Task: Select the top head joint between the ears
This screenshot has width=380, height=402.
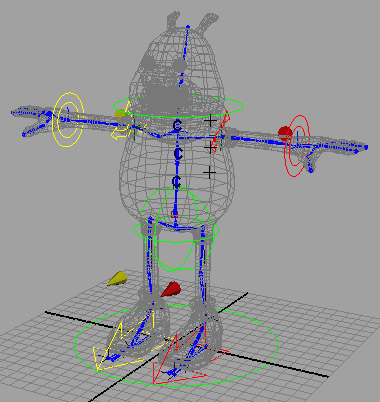Action: (188, 26)
